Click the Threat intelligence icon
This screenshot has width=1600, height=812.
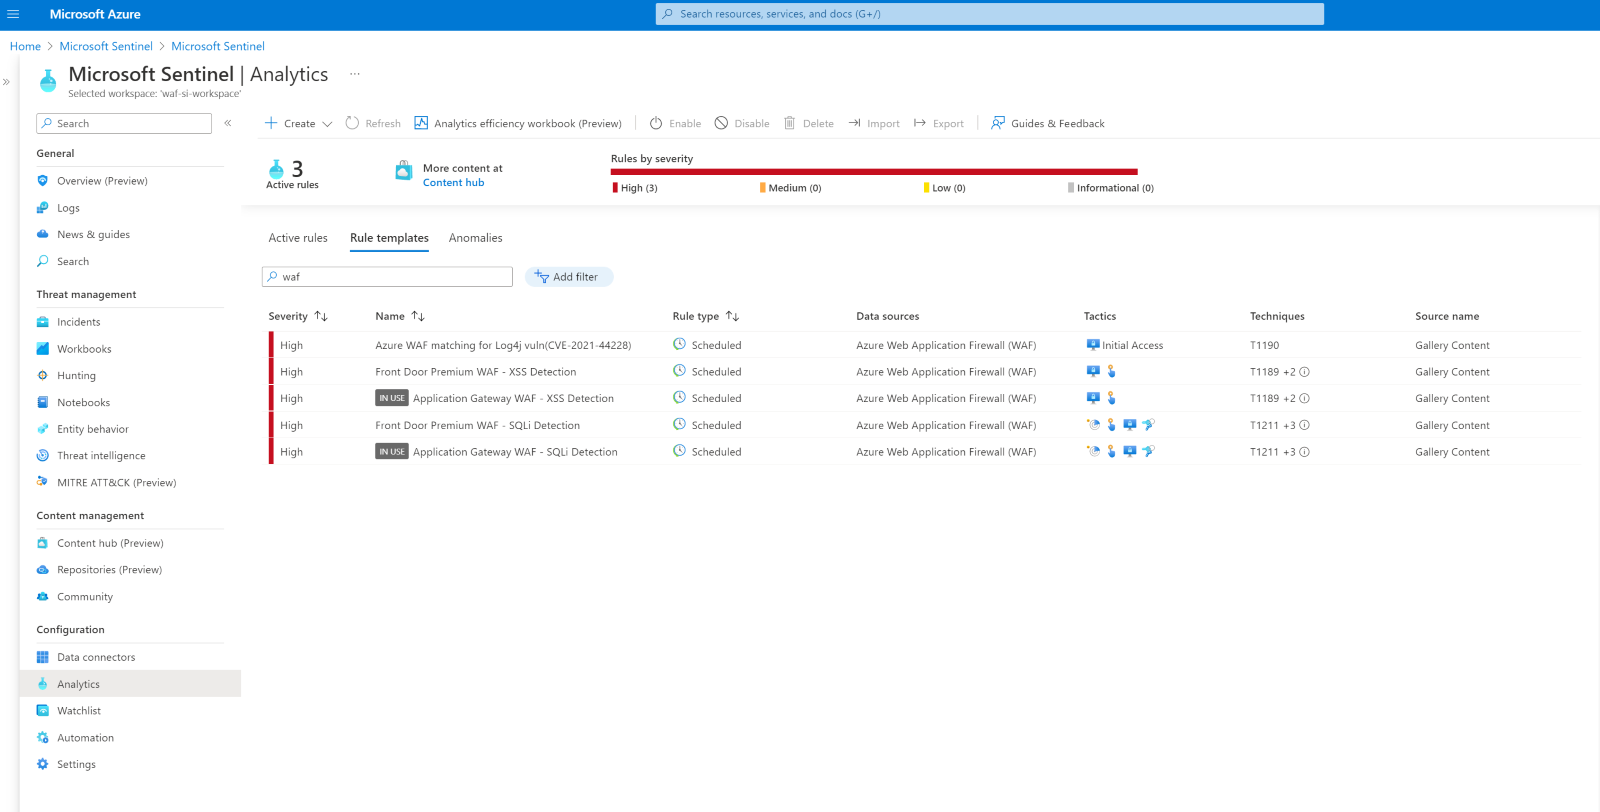[42, 456]
